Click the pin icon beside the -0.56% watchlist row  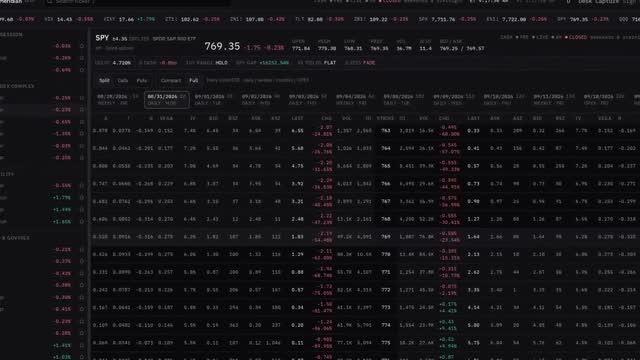(x=82, y=185)
